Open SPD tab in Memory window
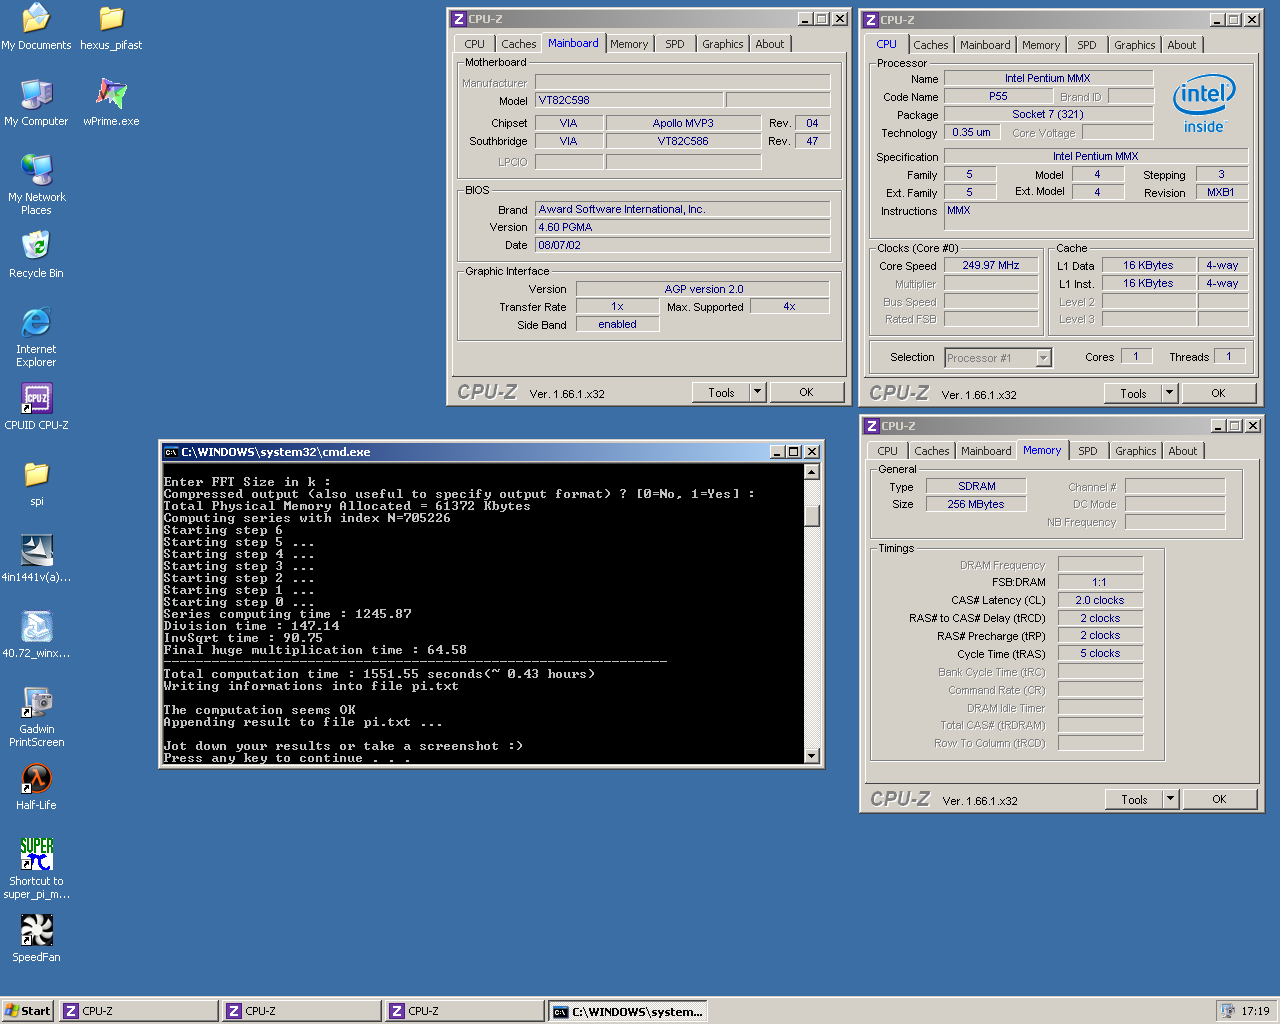 pyautogui.click(x=1088, y=451)
